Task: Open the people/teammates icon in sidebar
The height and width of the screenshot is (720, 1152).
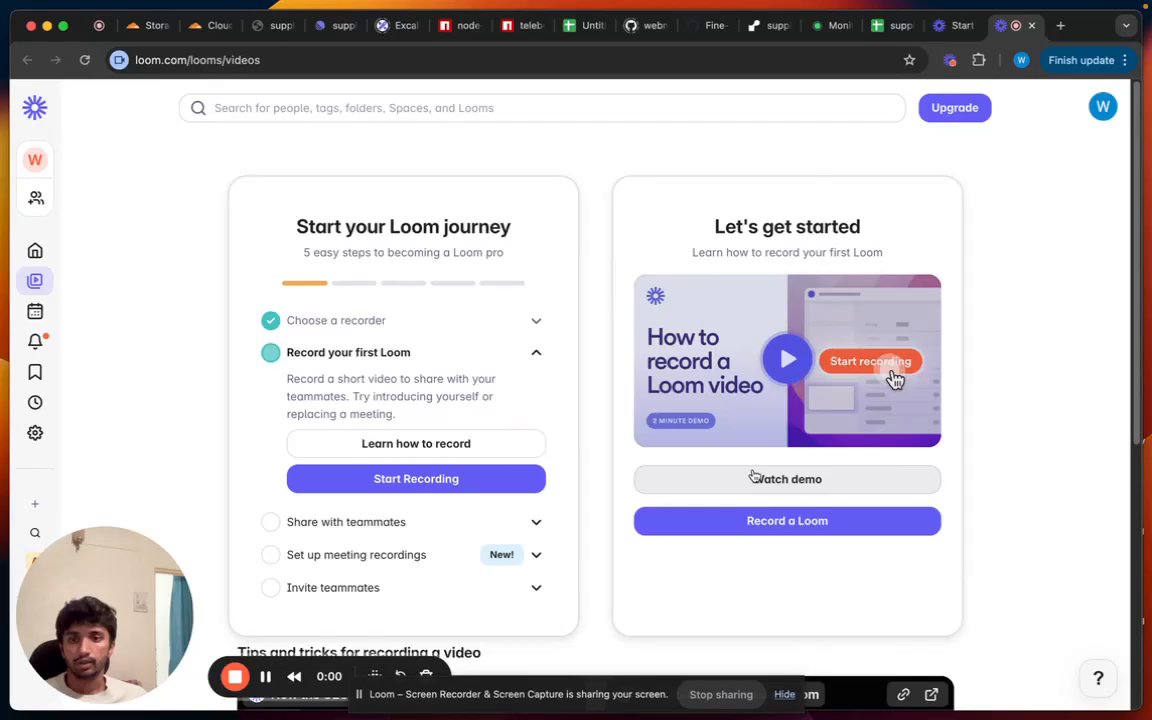Action: point(35,198)
